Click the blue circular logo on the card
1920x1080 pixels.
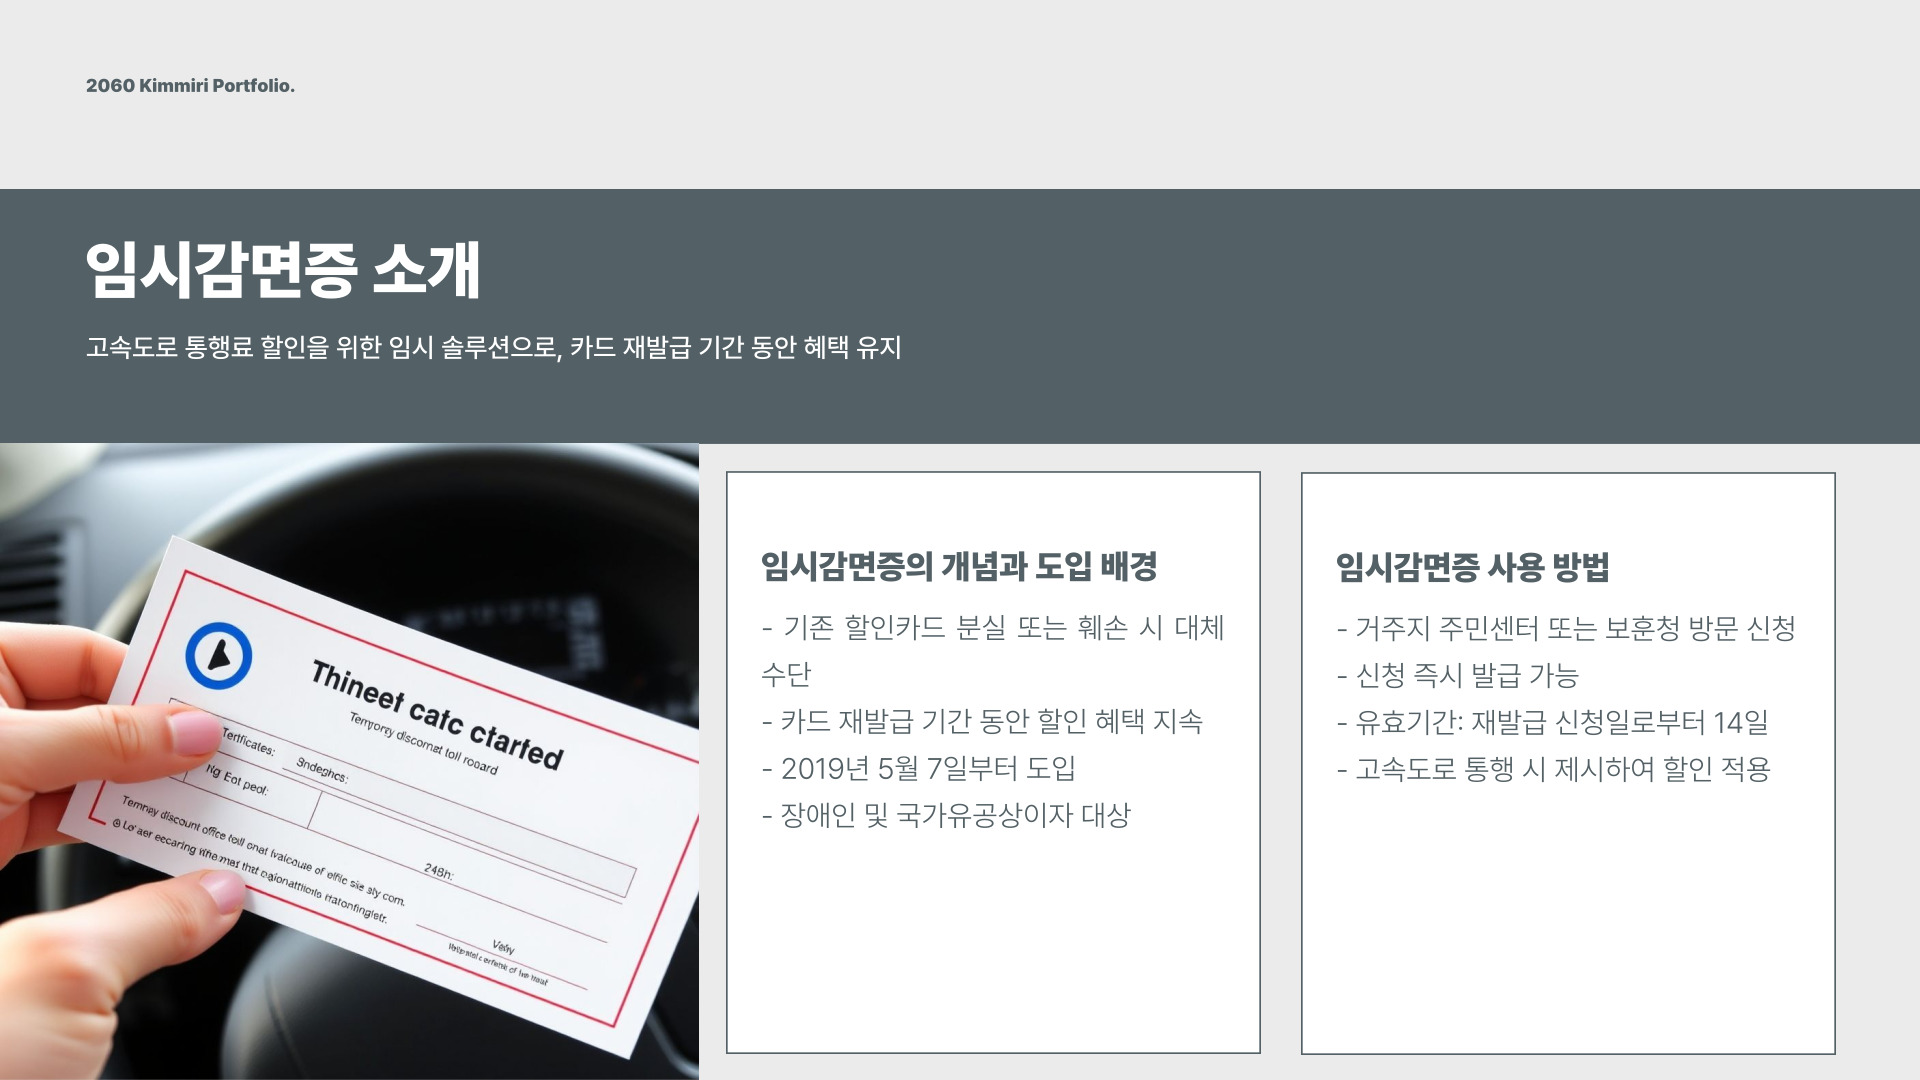tap(218, 656)
